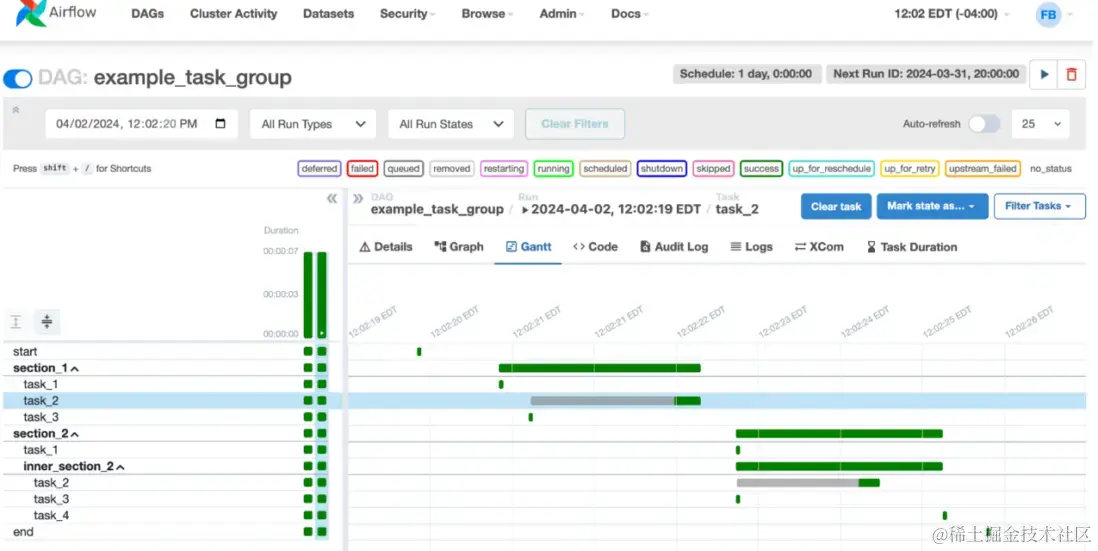
Task: Click the date-time filter input field
Action: point(141,124)
